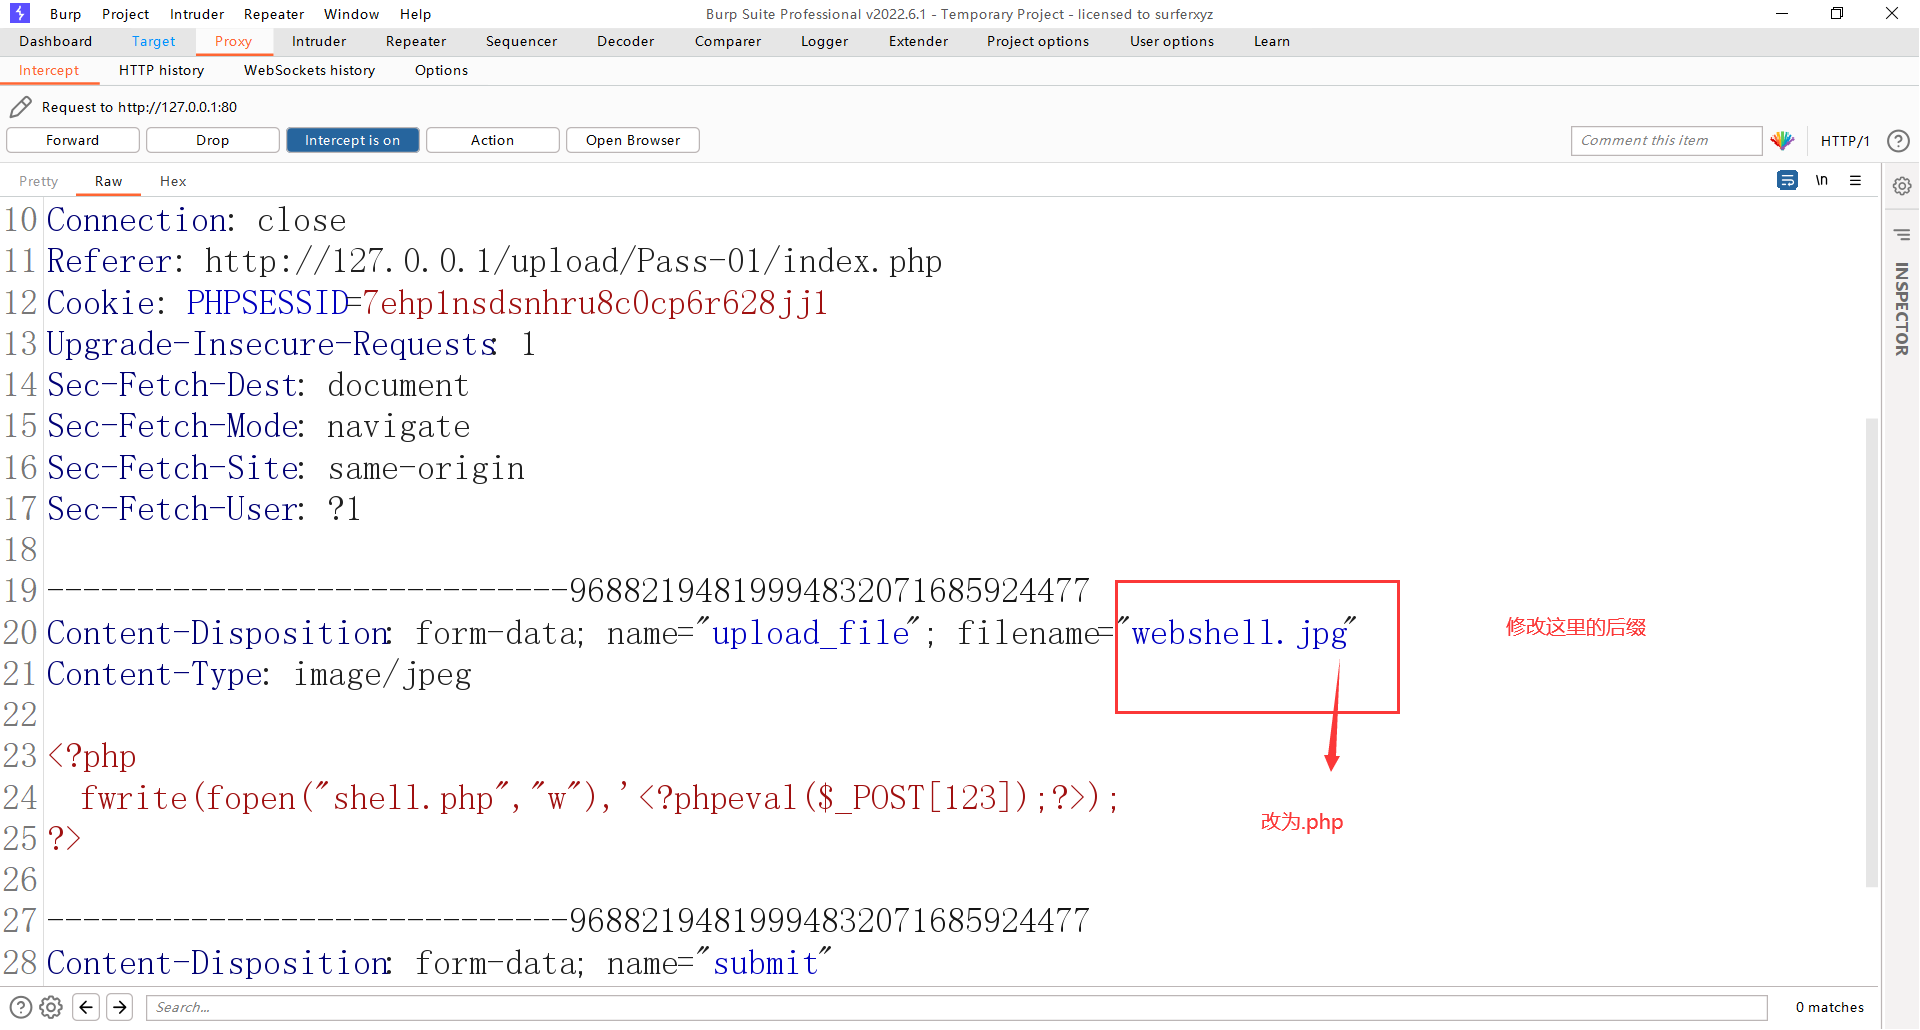Switch editor to Pretty view
This screenshot has height=1030, width=1920.
pos(39,181)
